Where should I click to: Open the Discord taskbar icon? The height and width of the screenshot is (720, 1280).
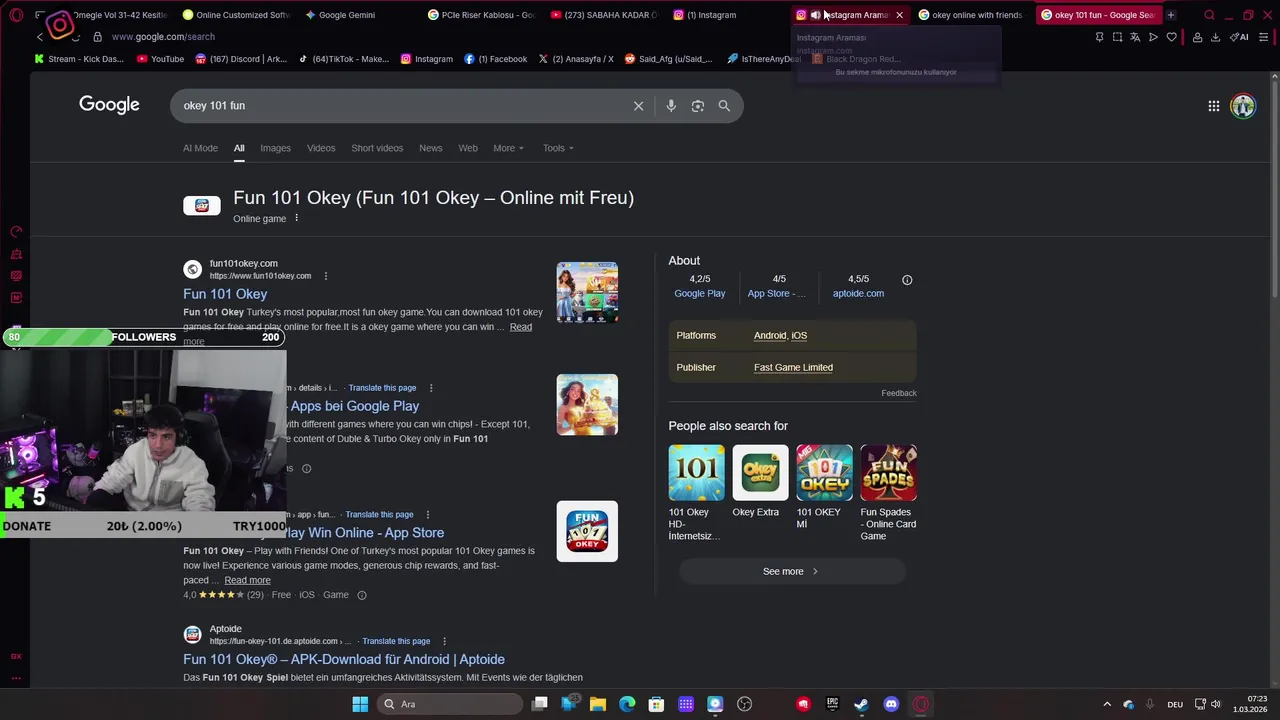point(891,704)
